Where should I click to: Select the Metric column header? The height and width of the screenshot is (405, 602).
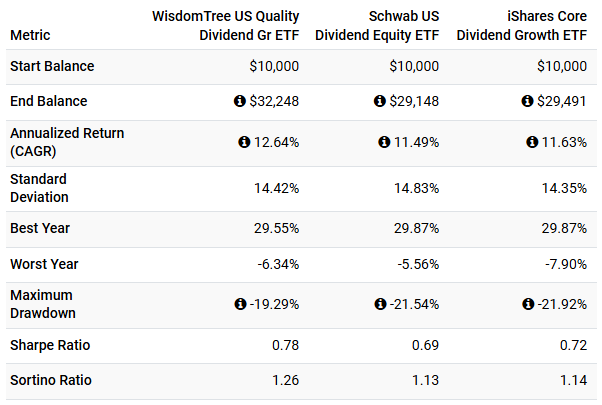[30, 35]
